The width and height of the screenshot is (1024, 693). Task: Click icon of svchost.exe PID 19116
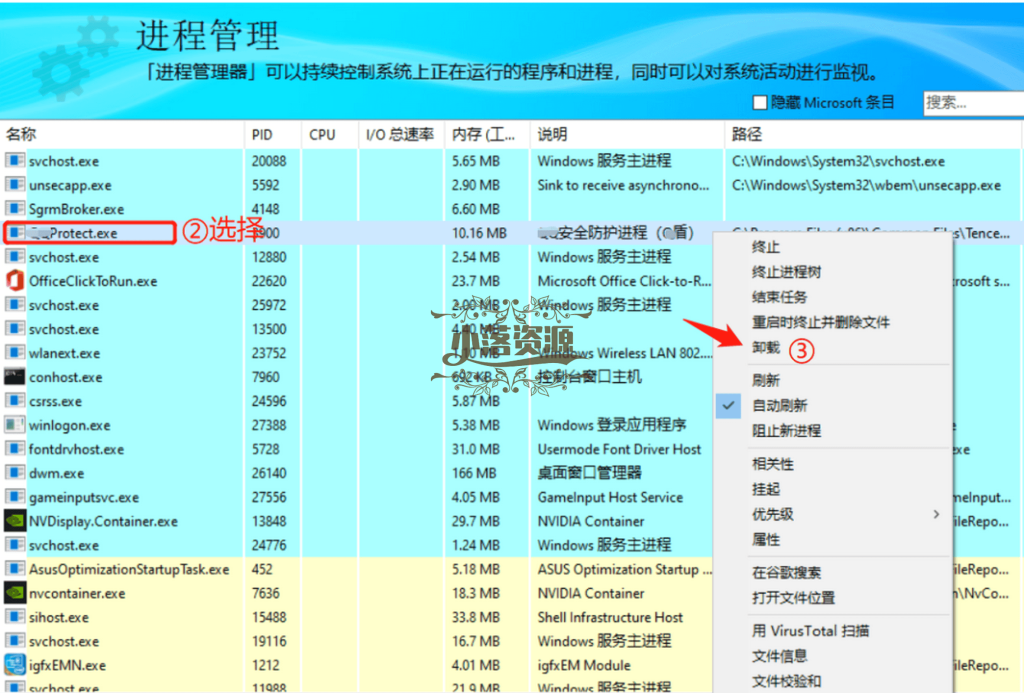(14, 641)
